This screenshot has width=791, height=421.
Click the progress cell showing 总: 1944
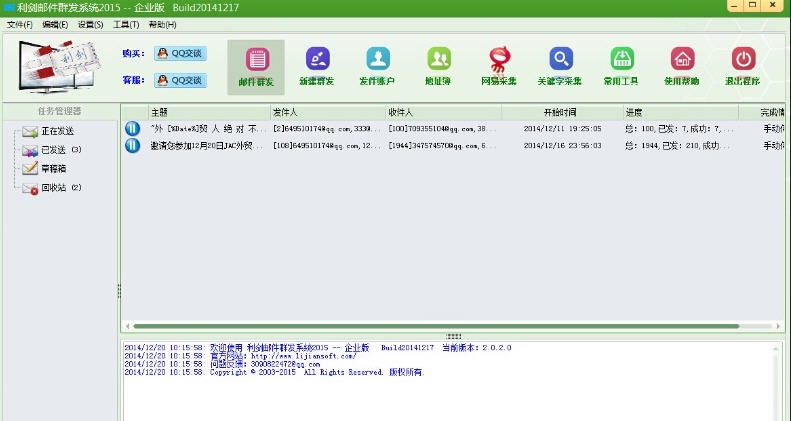(679, 146)
